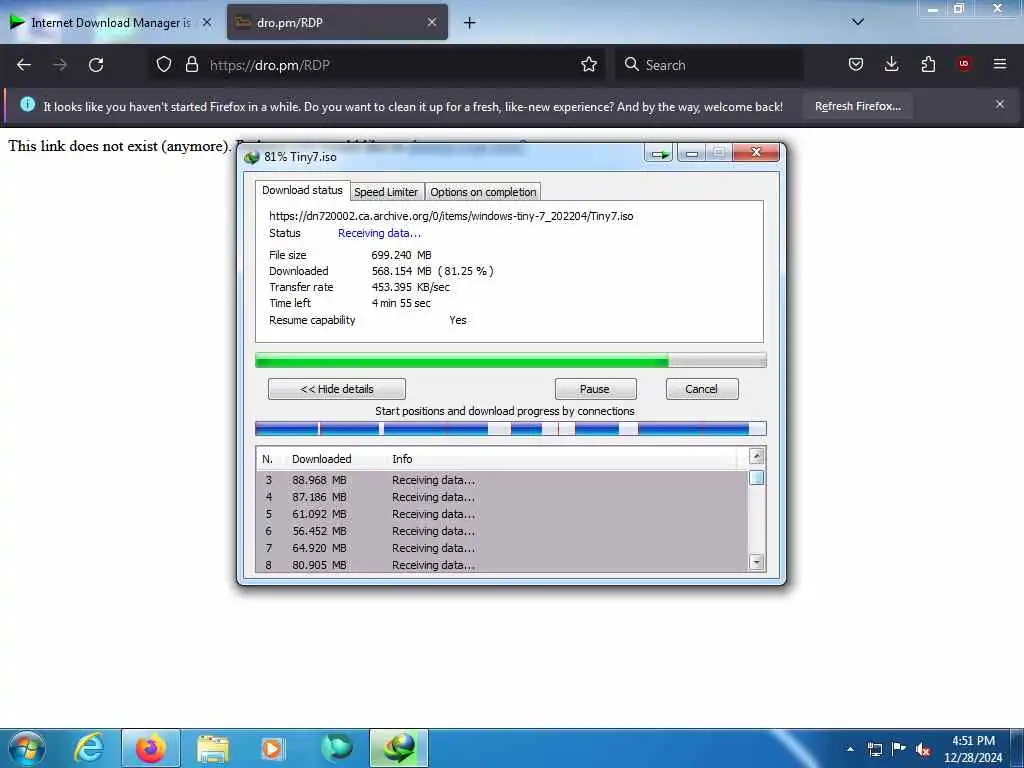Switch to the Internet Download Manager tab

[110, 22]
